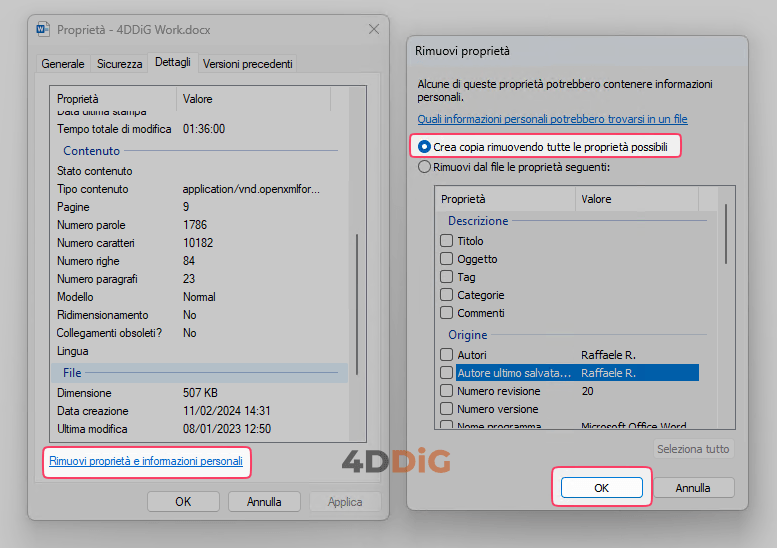Click the value 20 of Numero revisione
The height and width of the screenshot is (548, 777).
point(588,391)
